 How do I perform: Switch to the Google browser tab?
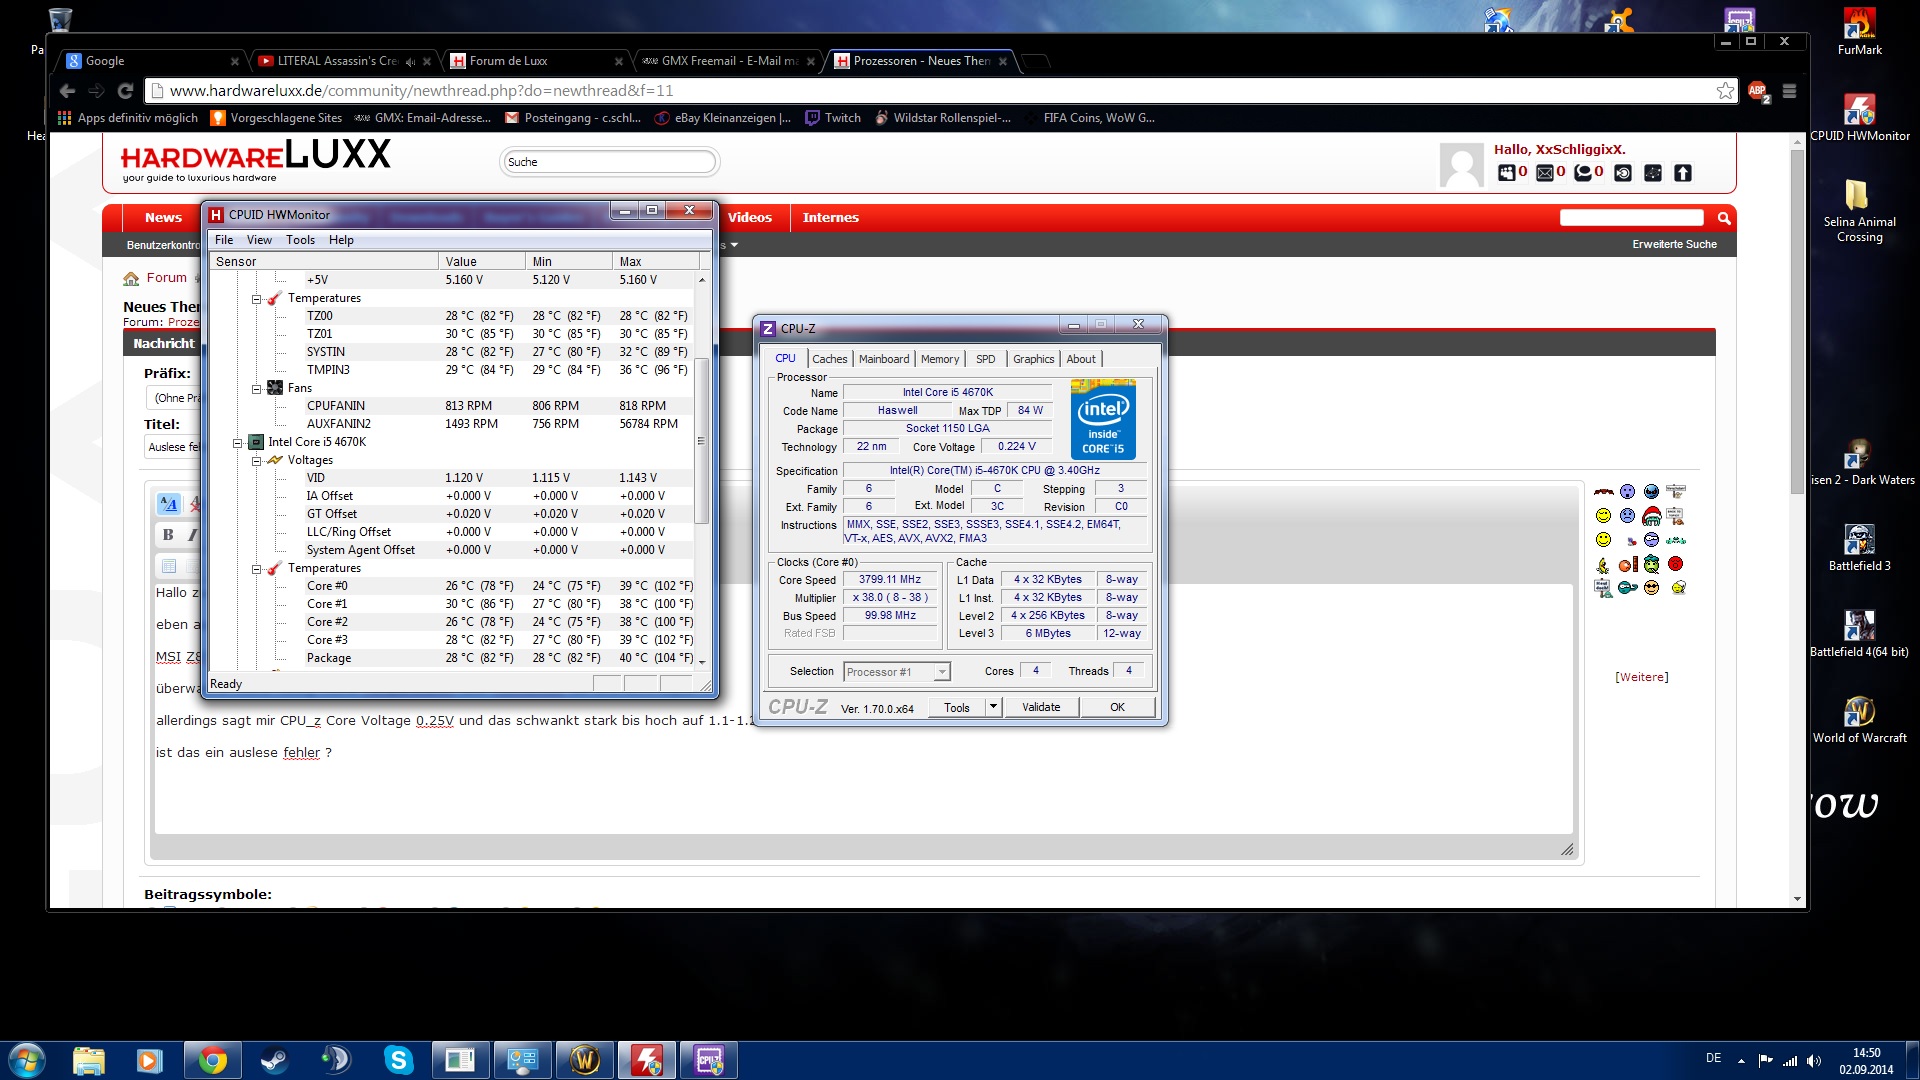click(x=150, y=61)
